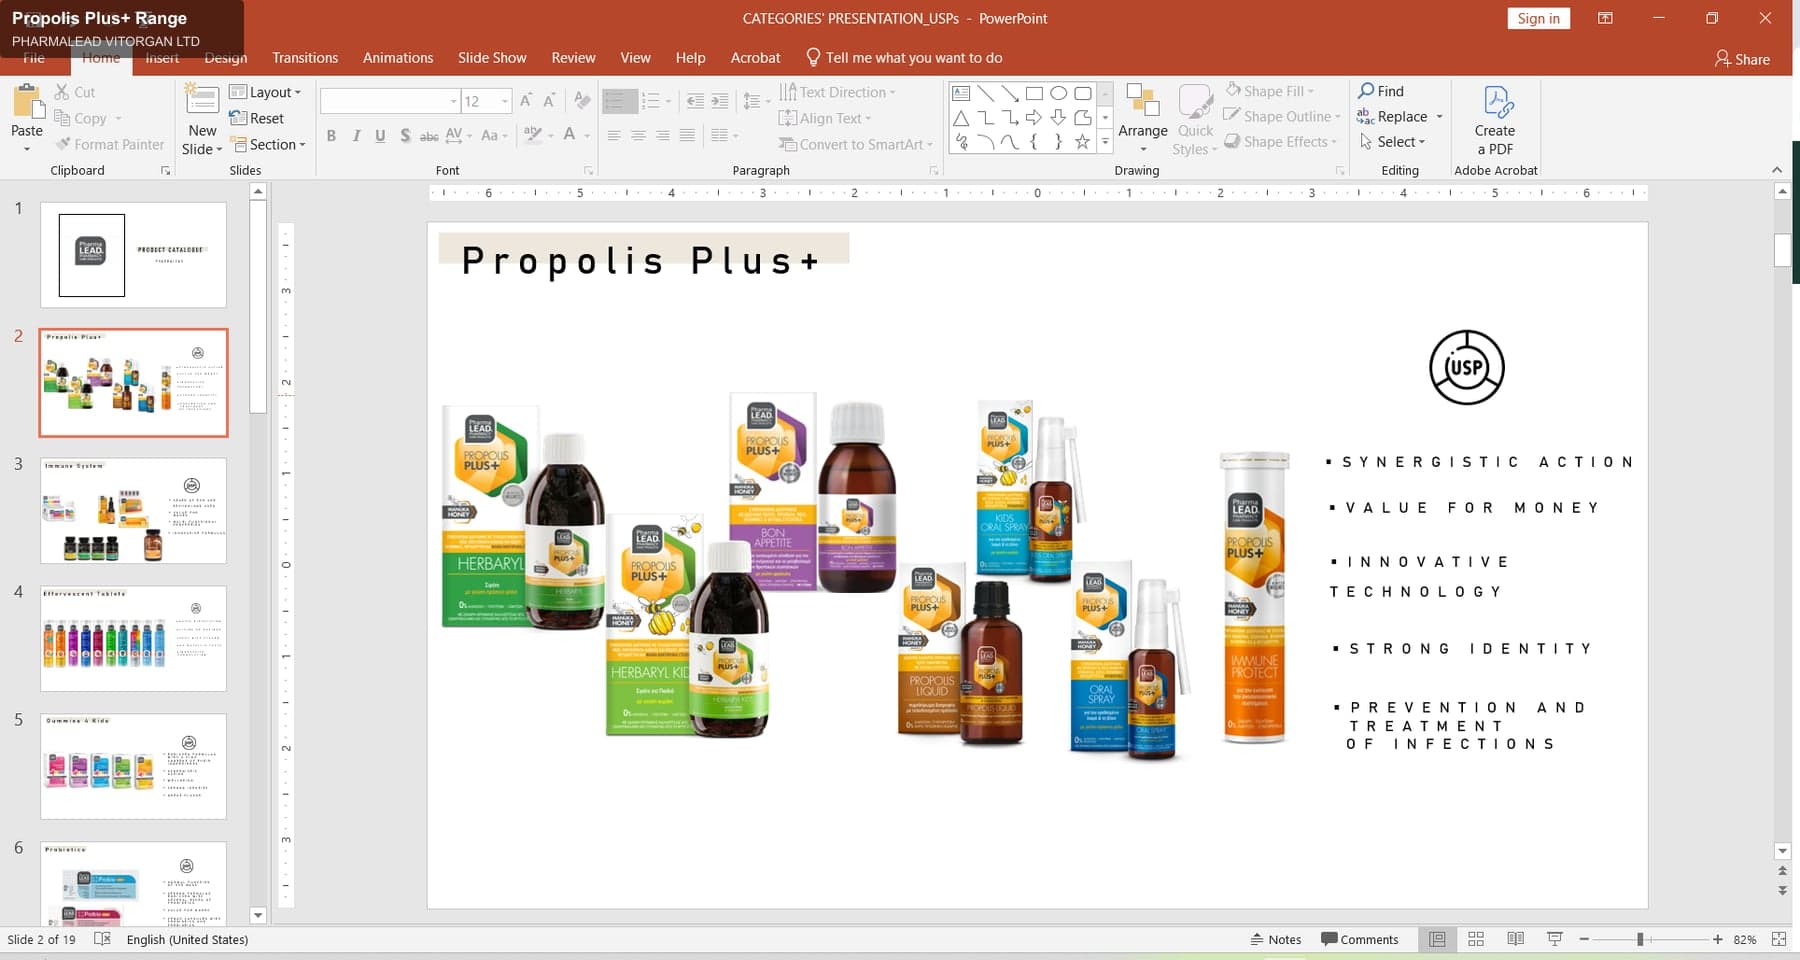Open the Transitions tab
This screenshot has height=960, width=1800.
pos(305,58)
